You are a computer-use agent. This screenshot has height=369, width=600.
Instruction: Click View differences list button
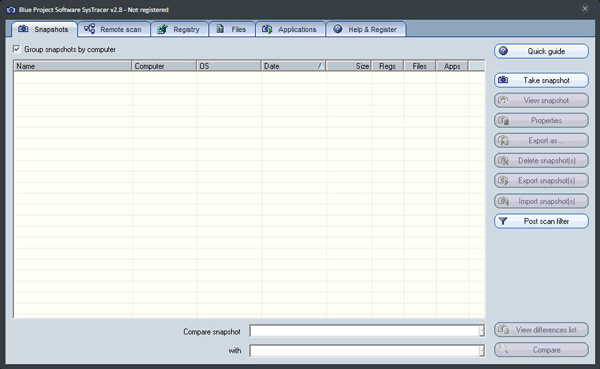541,330
